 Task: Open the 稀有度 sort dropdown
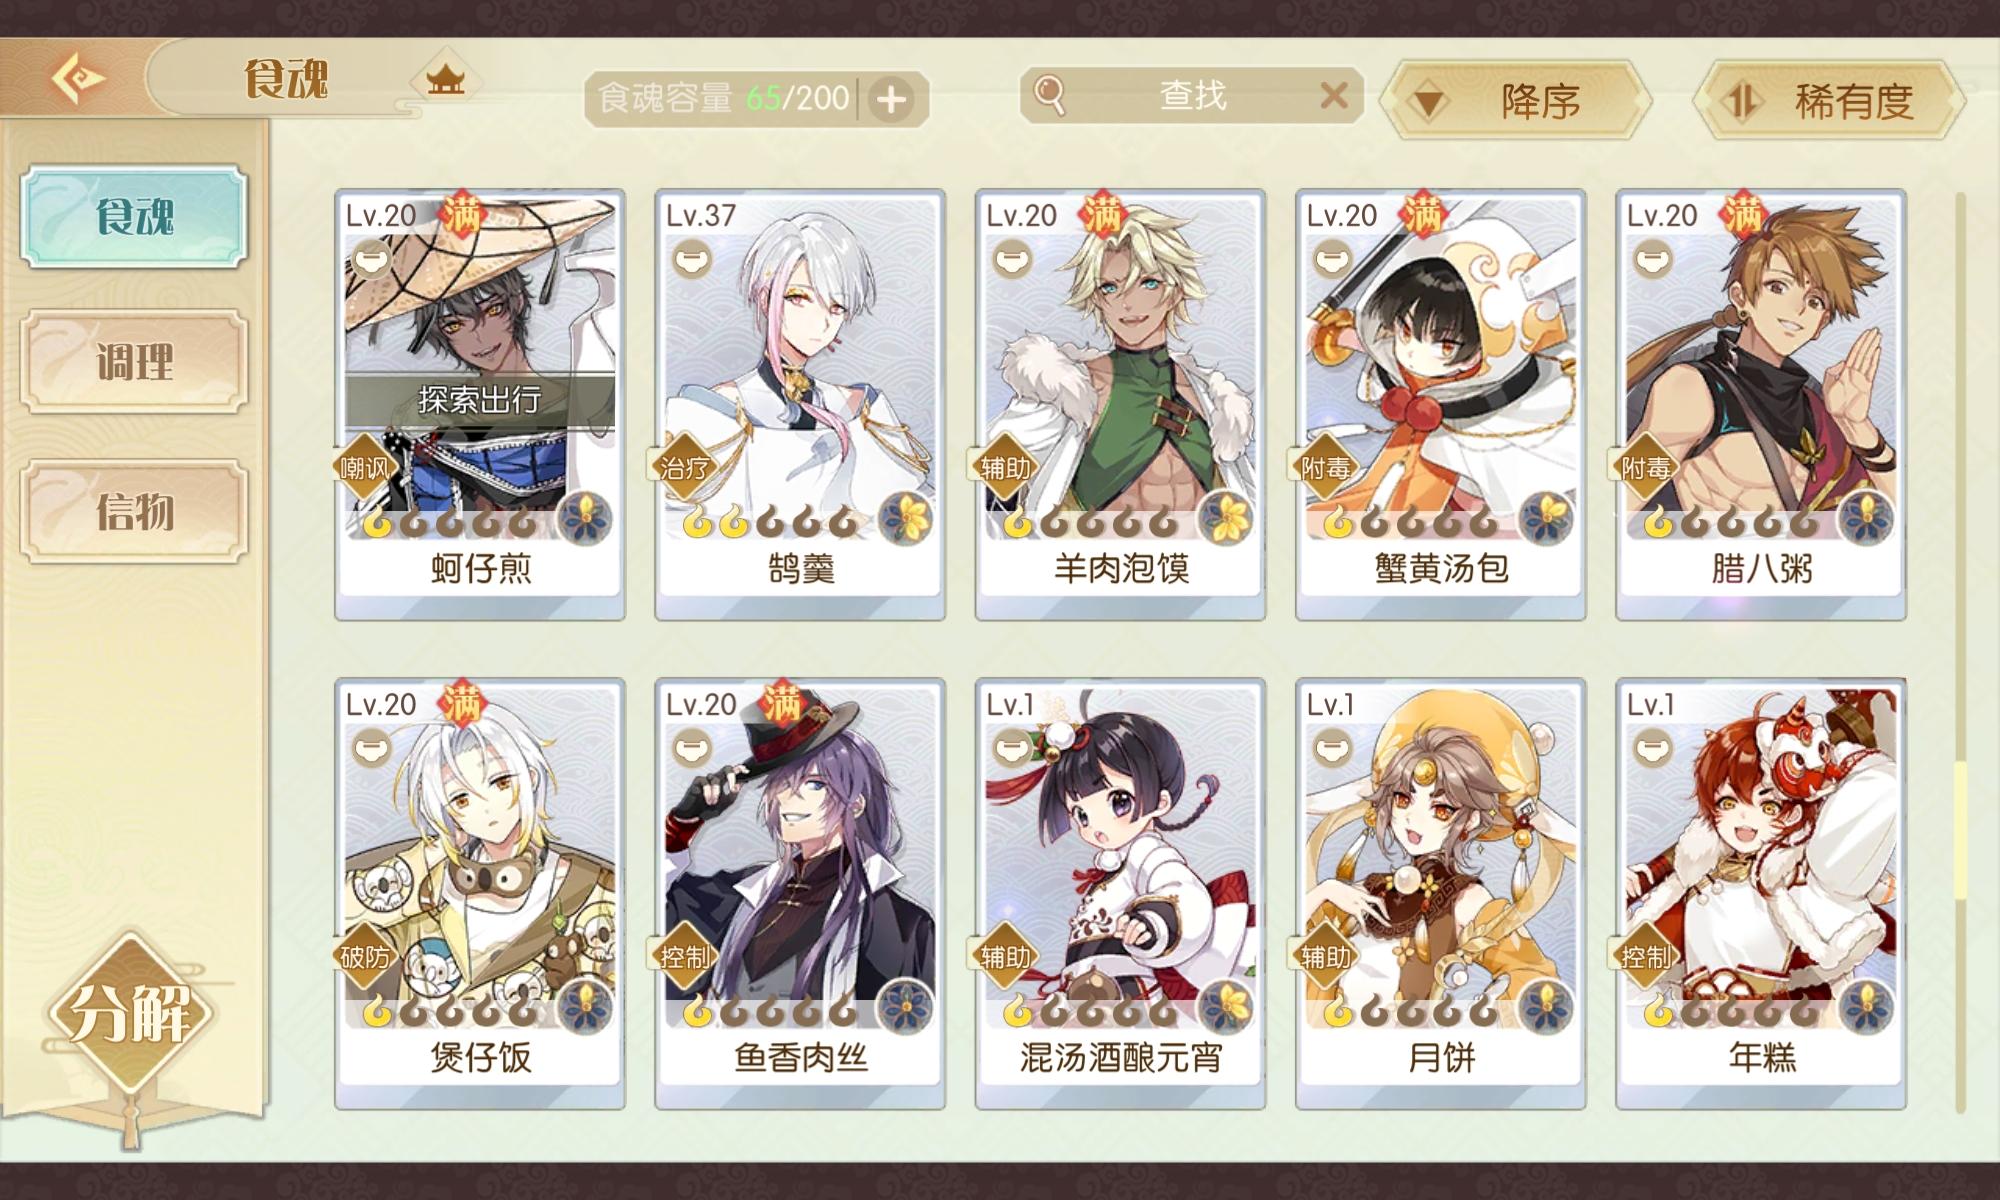[1829, 100]
